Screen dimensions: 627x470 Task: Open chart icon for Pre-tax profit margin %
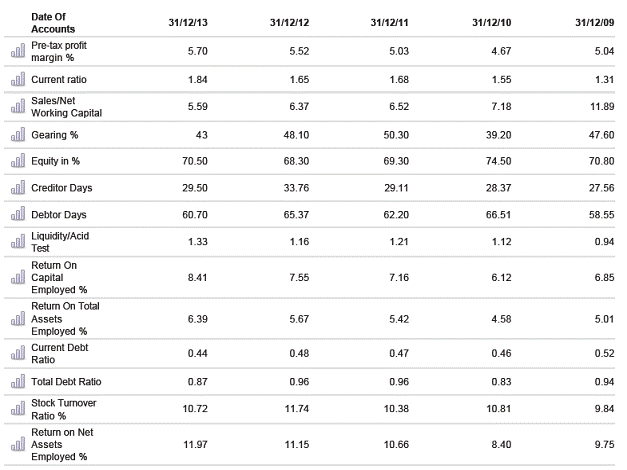pyautogui.click(x=17, y=51)
